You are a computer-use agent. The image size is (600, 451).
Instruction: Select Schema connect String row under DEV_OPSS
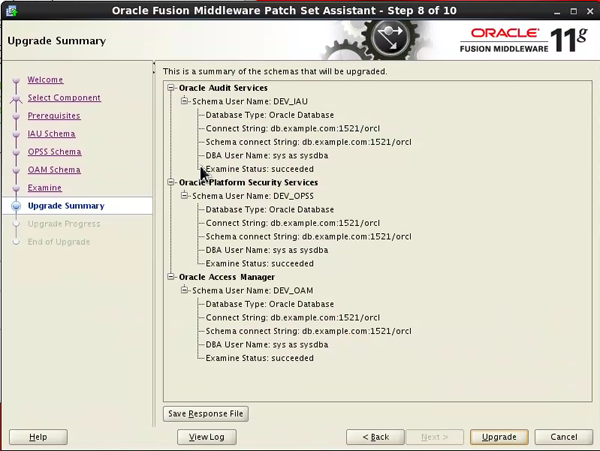(x=308, y=236)
